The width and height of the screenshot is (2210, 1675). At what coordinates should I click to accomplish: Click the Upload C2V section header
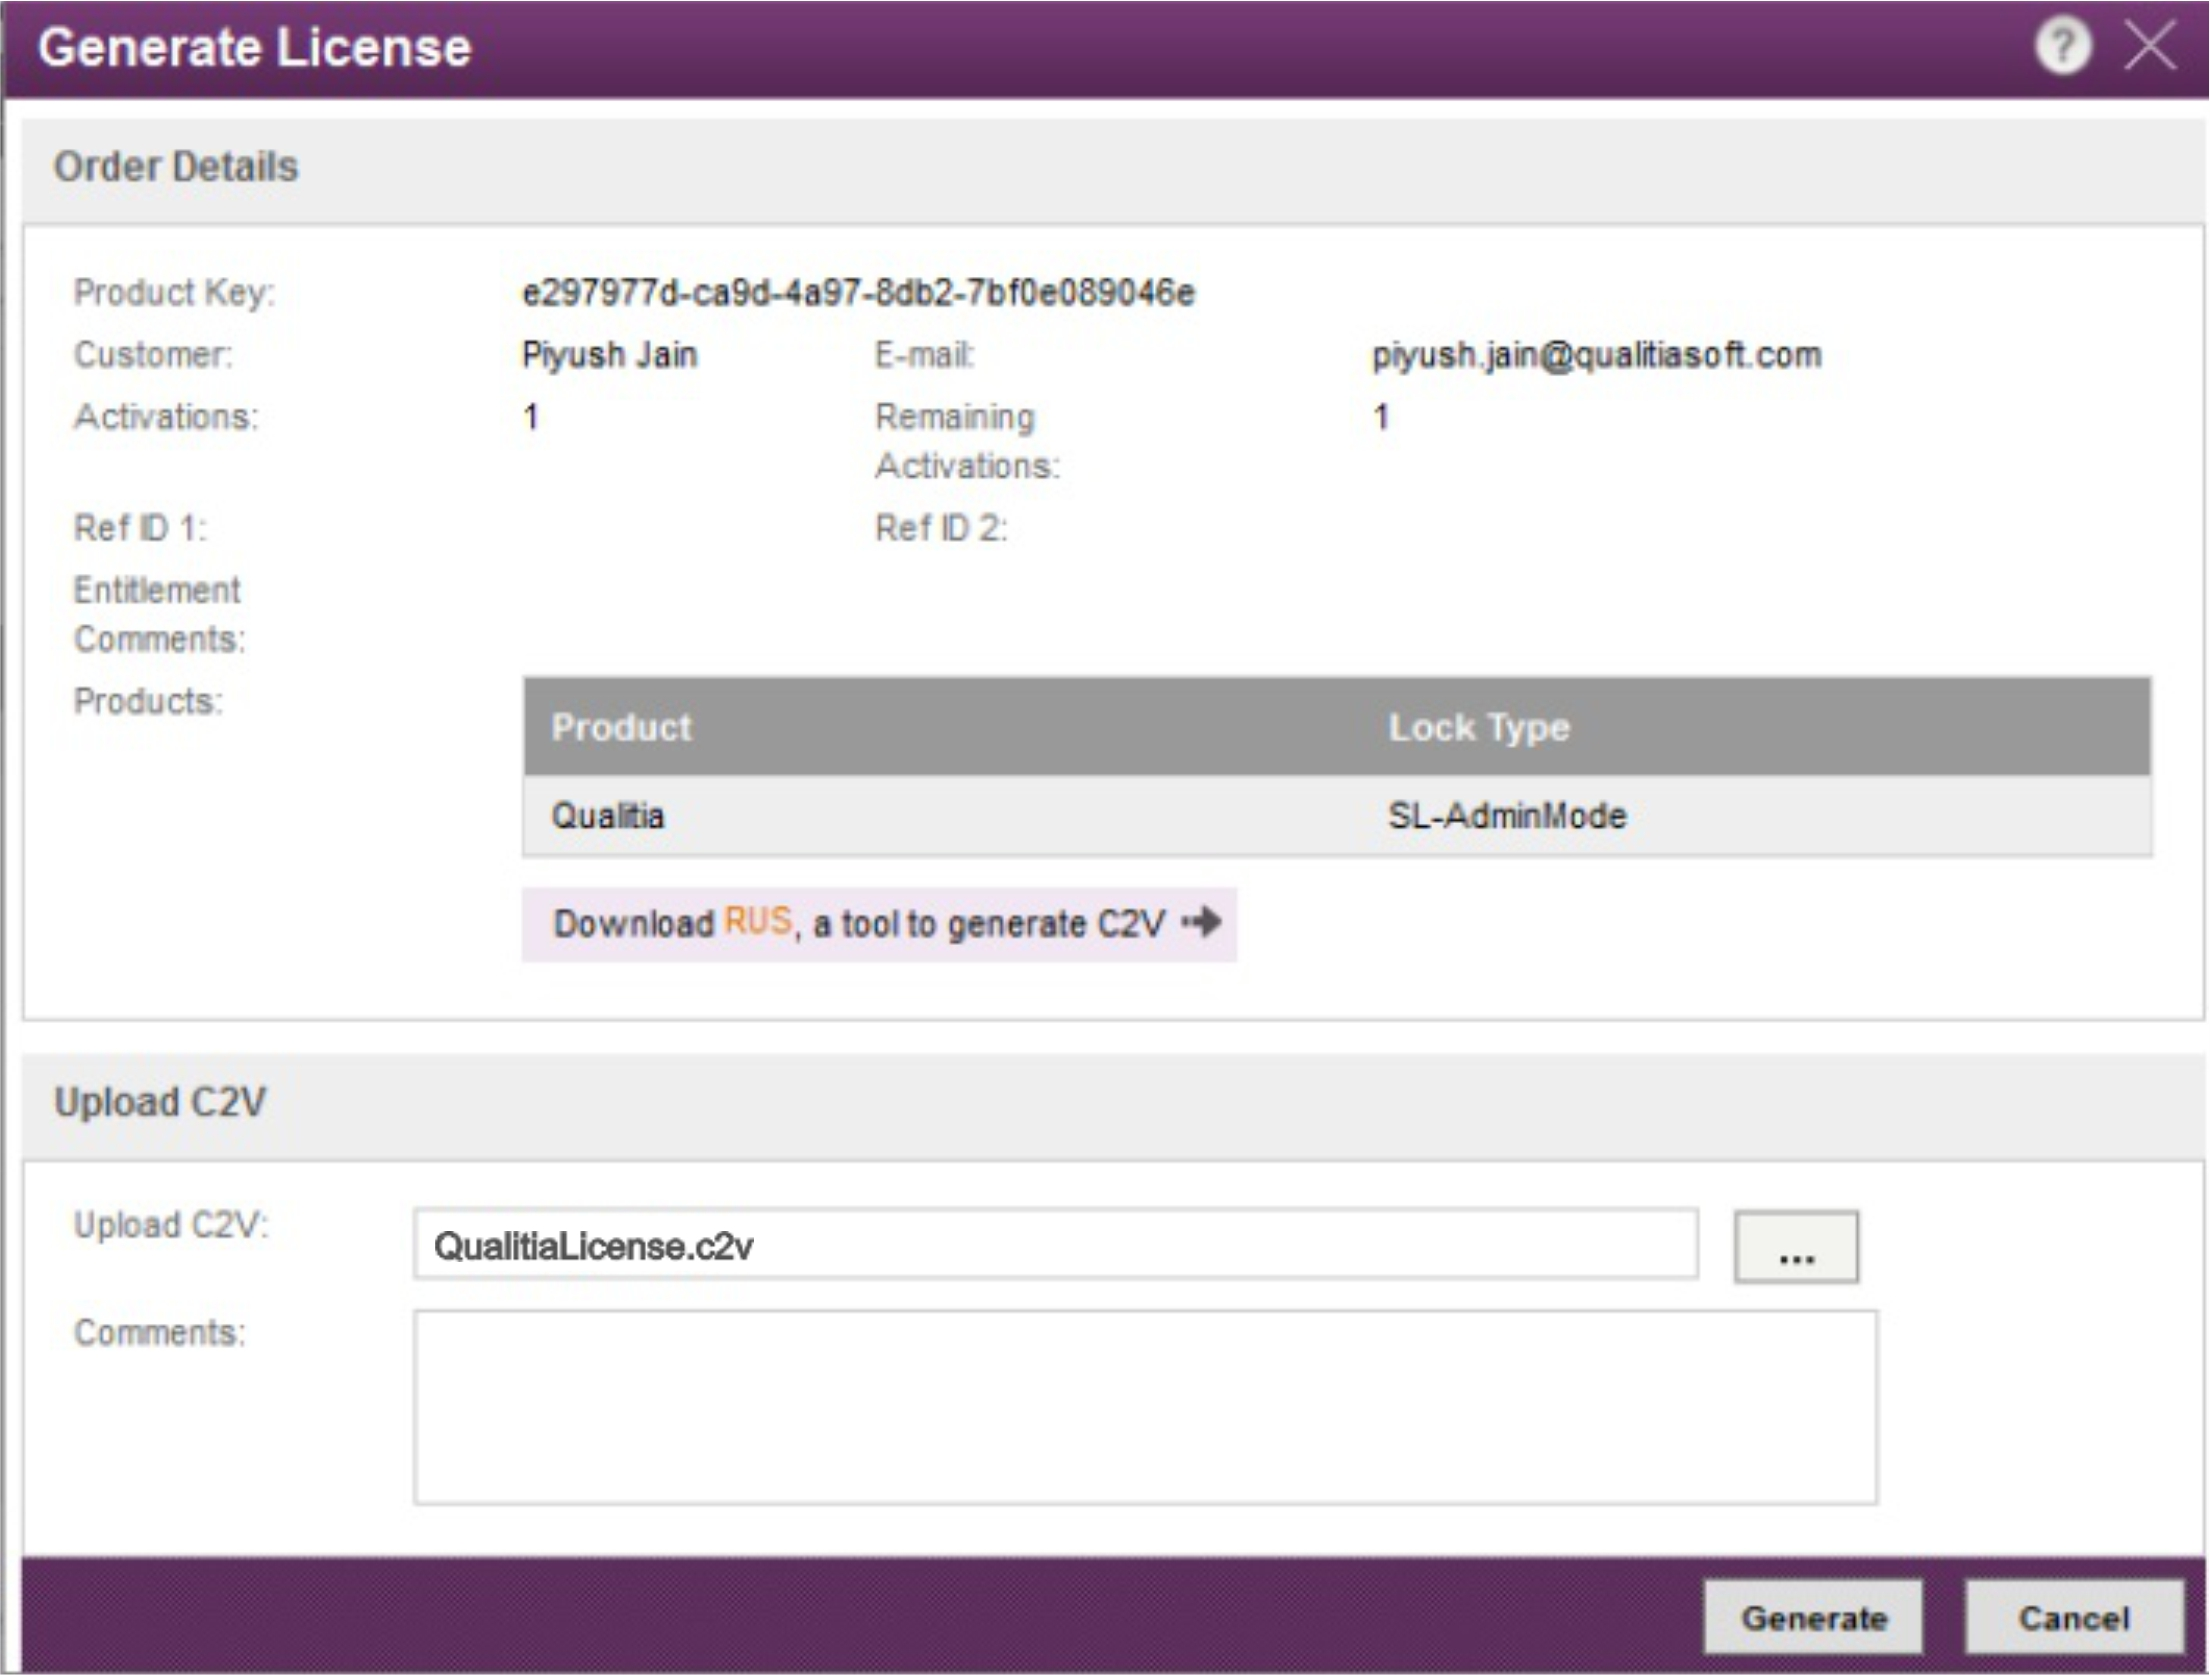160,1102
